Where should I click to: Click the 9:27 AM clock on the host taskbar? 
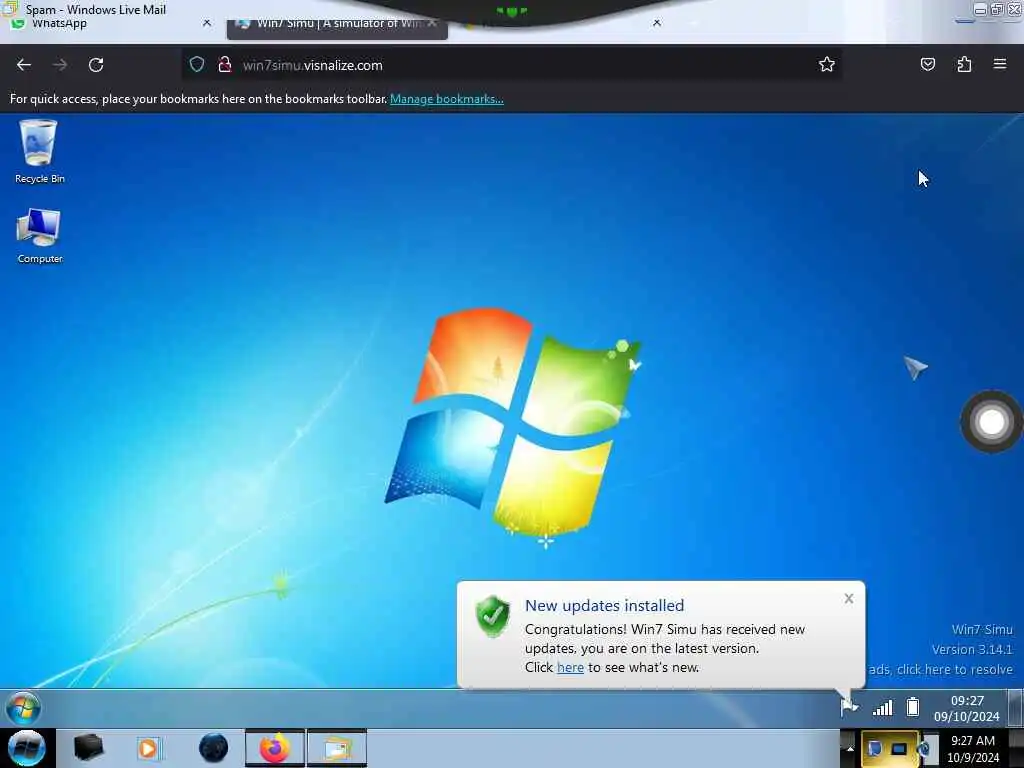click(973, 749)
